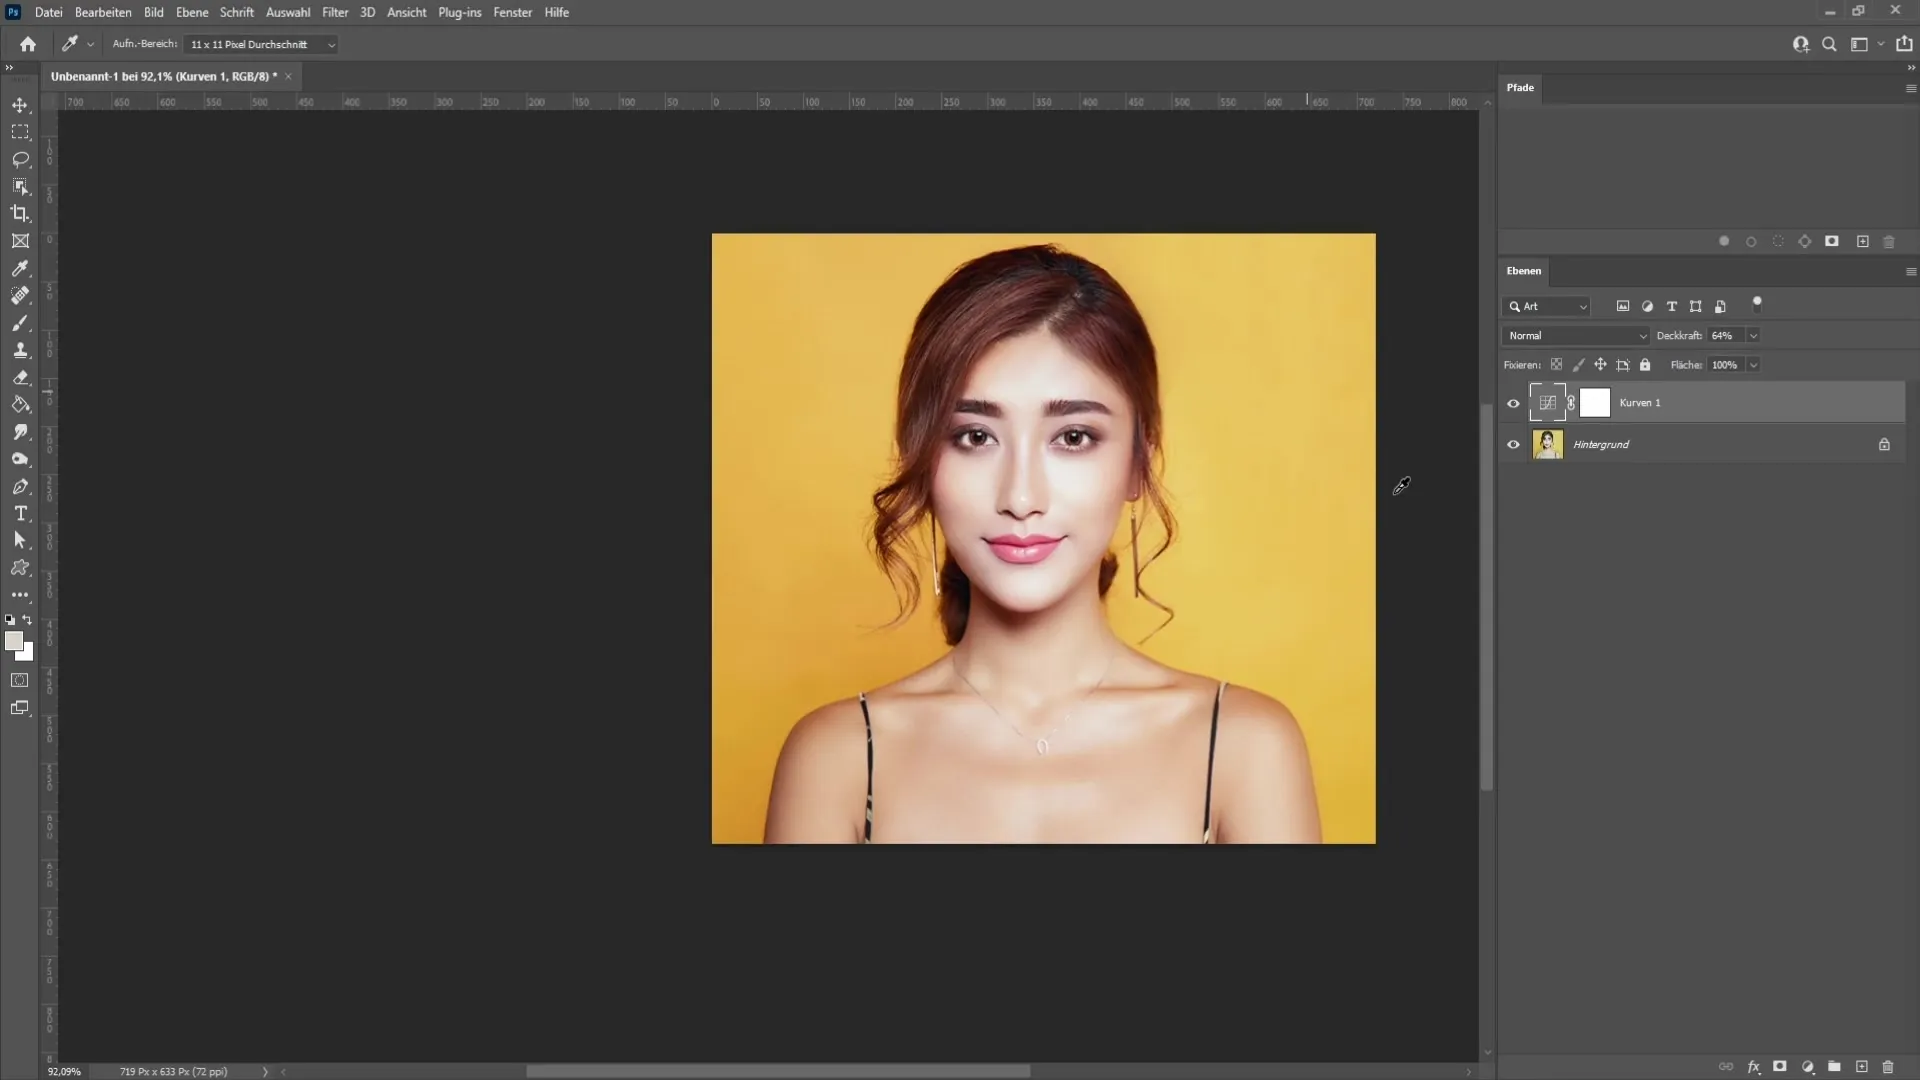Toggle layer filtering switch on

tap(1757, 303)
